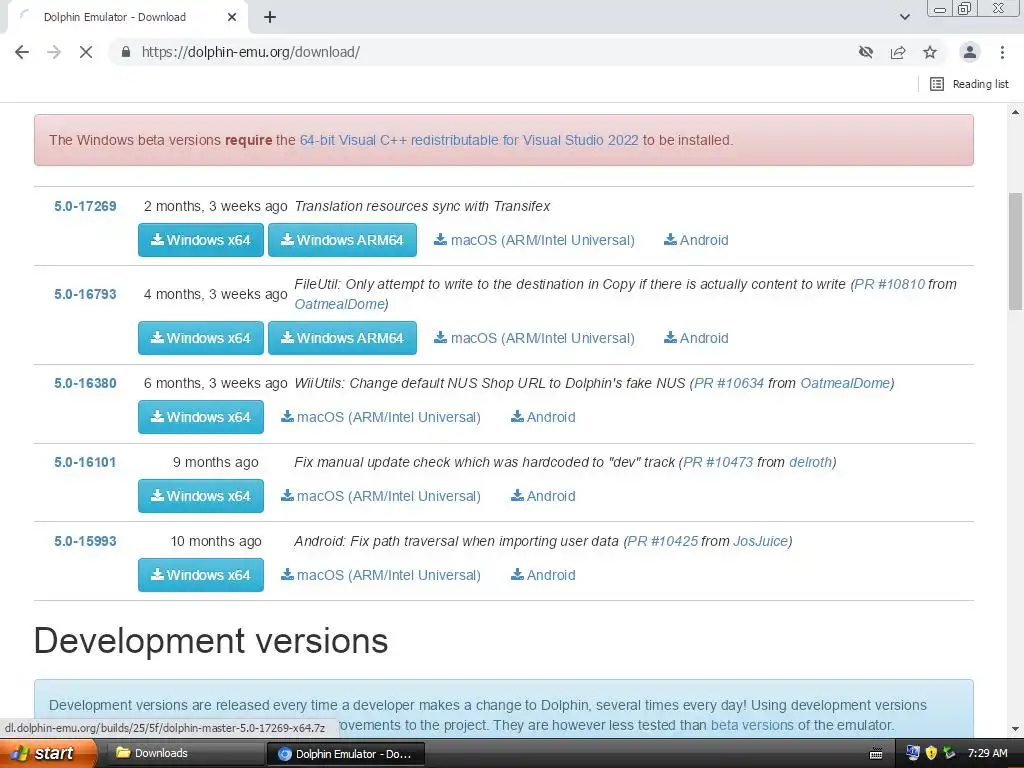1024x768 pixels.
Task: Download Android build for 5.0-16793
Action: [x=696, y=338]
